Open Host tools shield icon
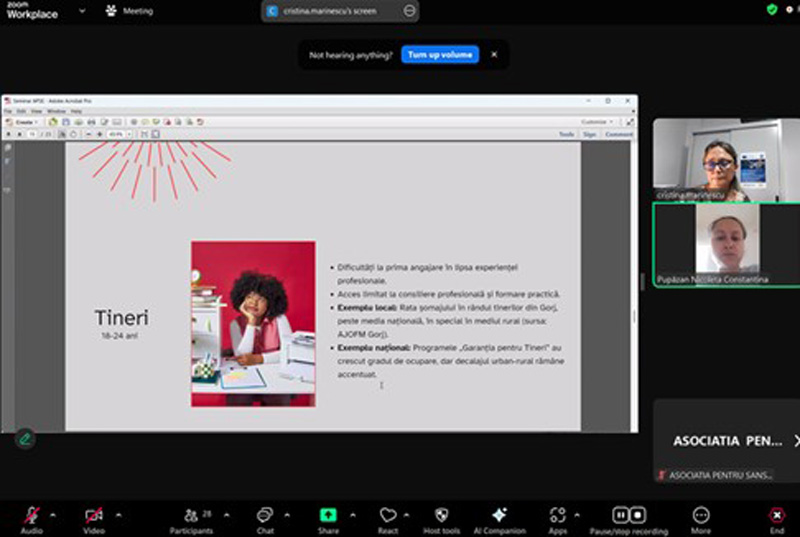The image size is (800, 537). 441,514
